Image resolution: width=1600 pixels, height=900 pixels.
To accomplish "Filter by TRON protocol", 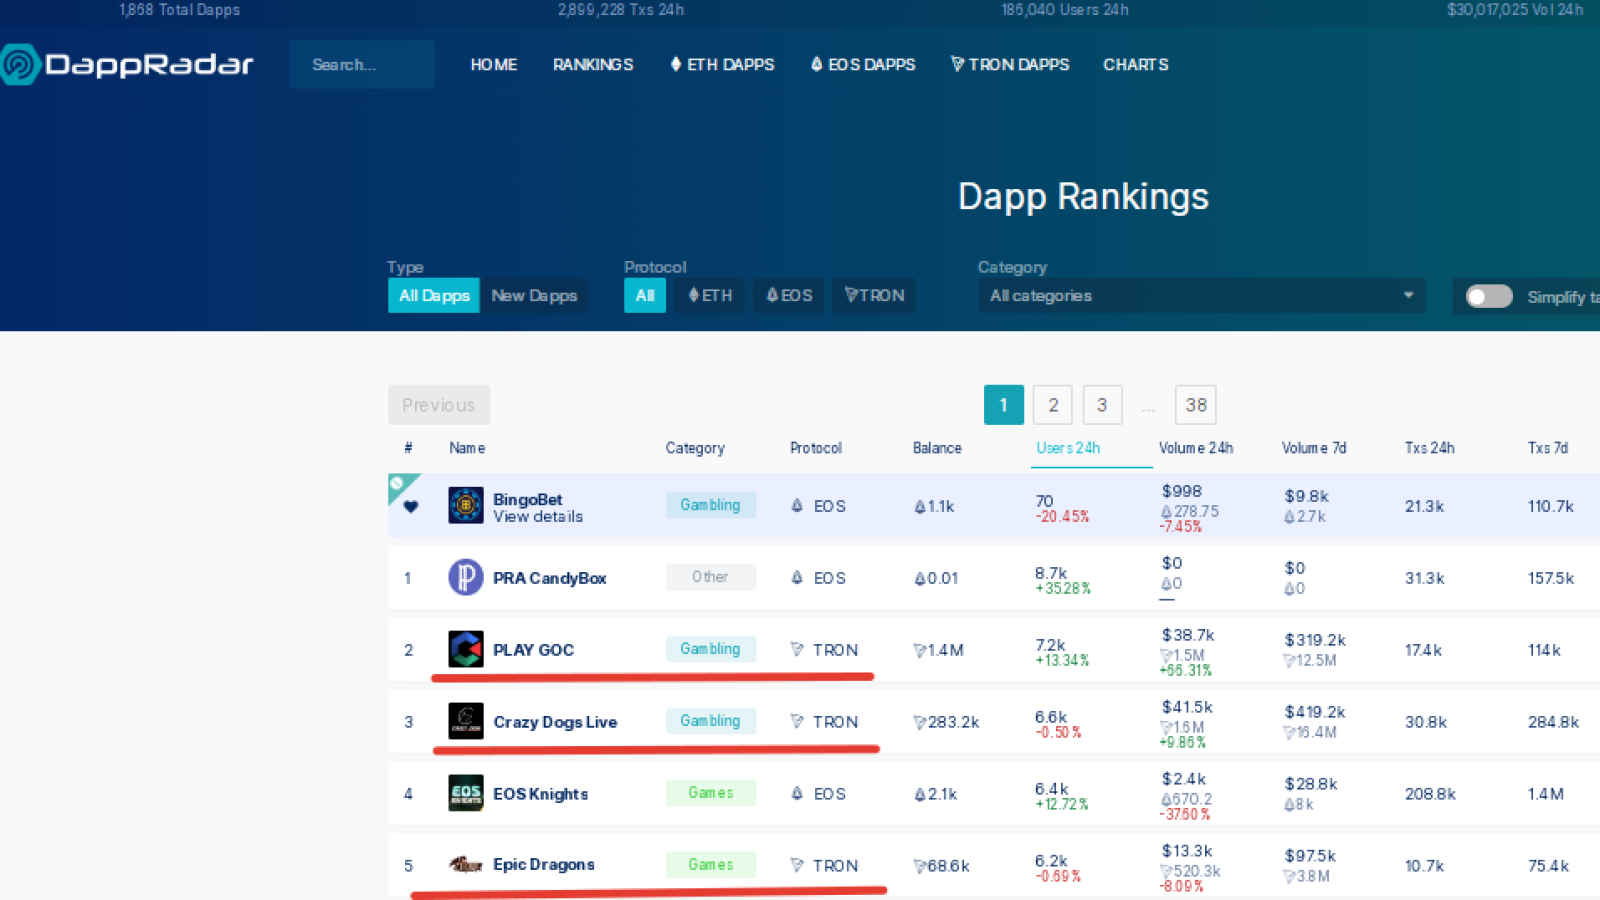I will [x=874, y=296].
